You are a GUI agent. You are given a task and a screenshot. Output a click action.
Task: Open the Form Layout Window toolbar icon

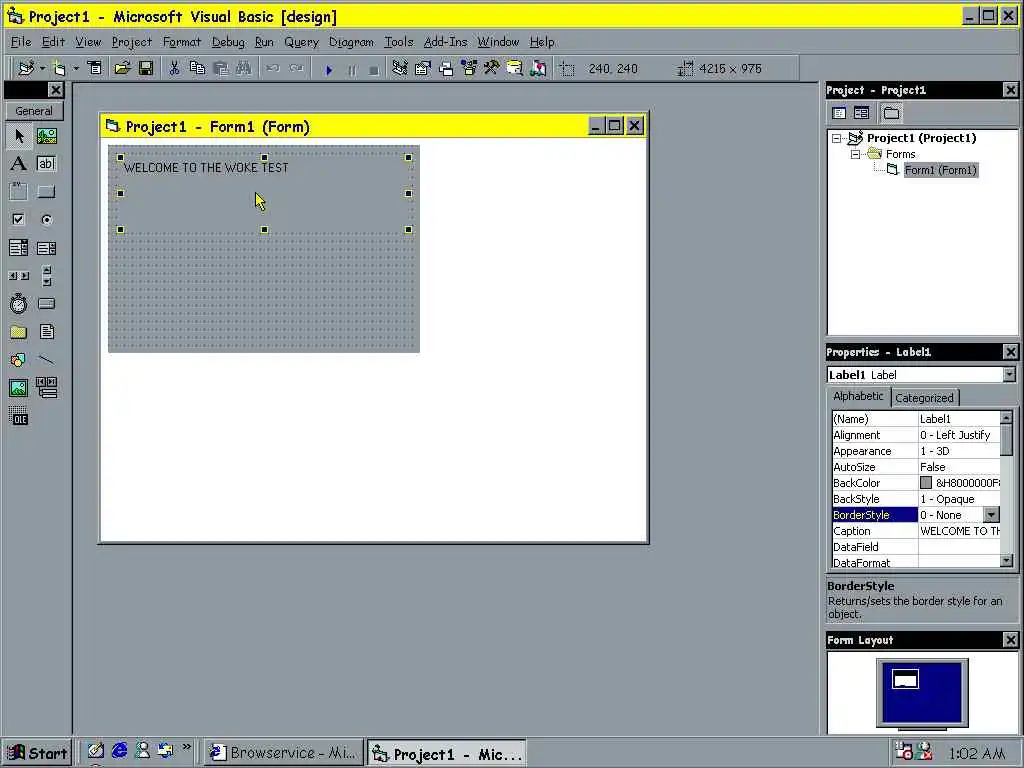point(446,68)
